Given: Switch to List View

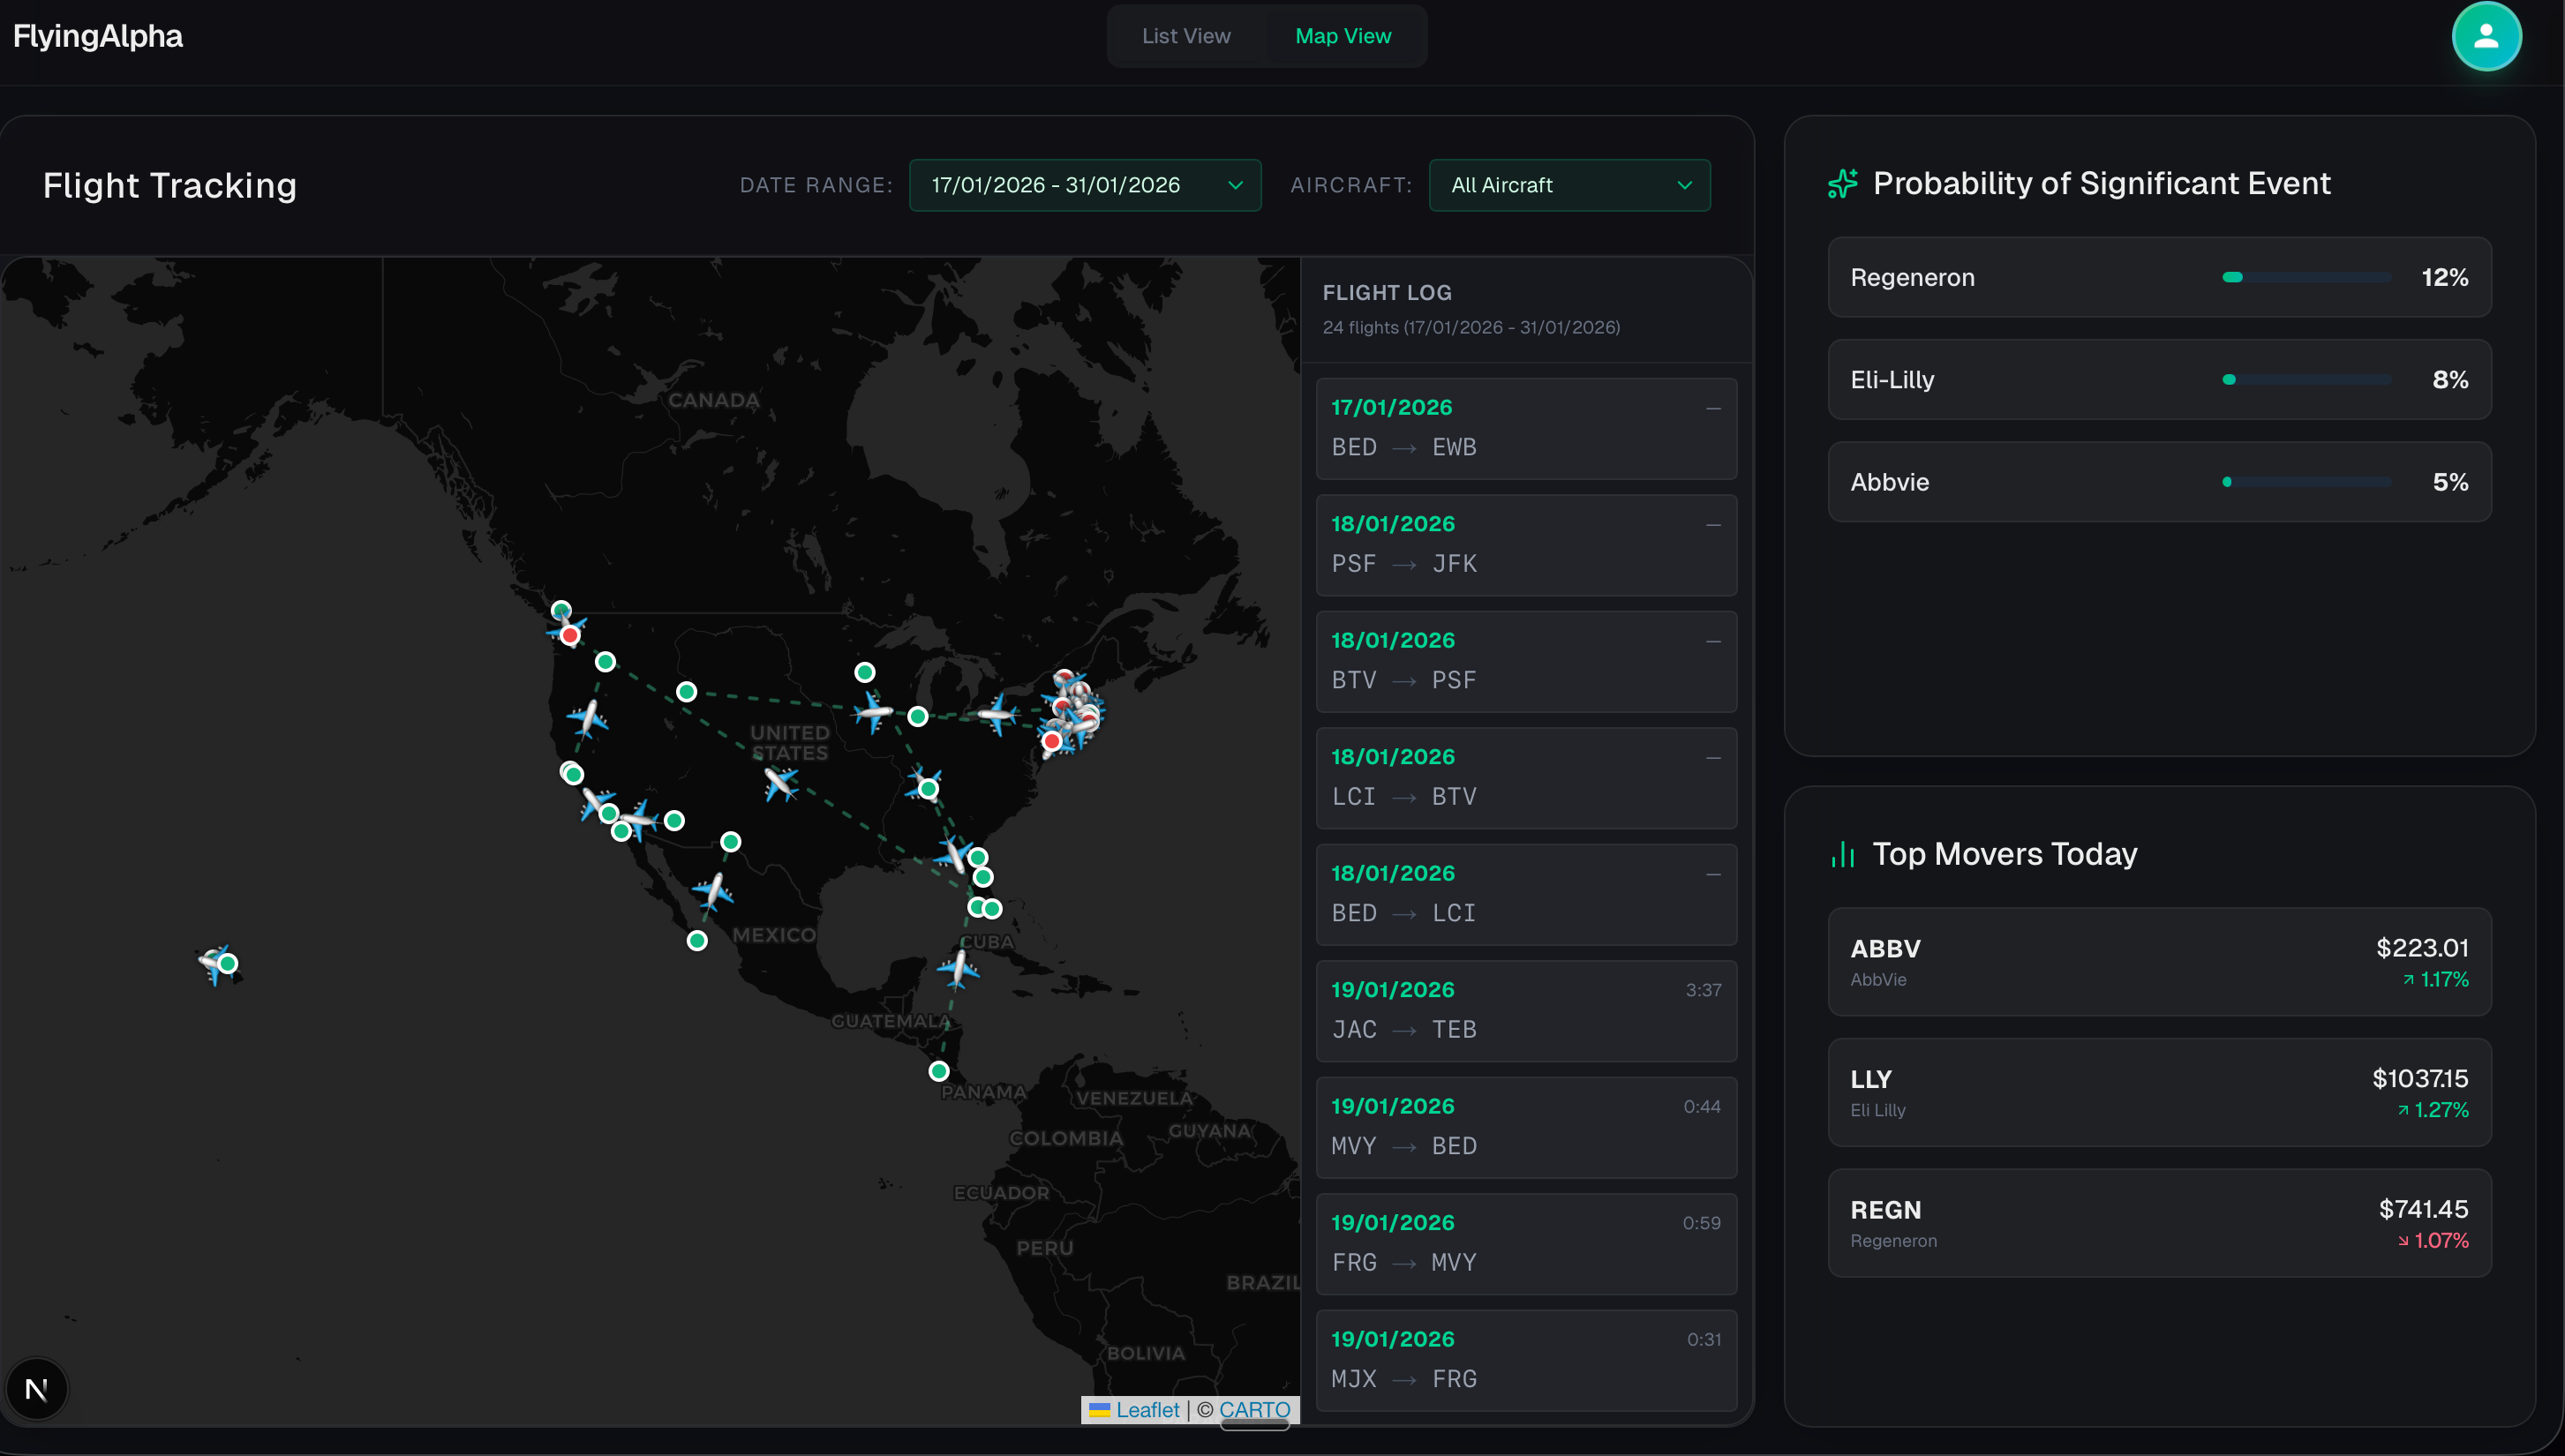Looking at the screenshot, I should tap(1186, 36).
